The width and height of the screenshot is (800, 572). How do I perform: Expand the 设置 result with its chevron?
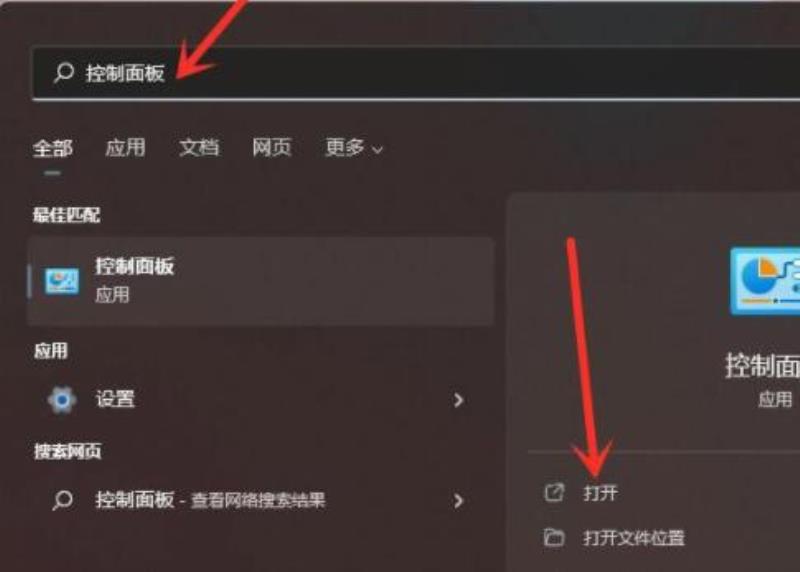458,400
